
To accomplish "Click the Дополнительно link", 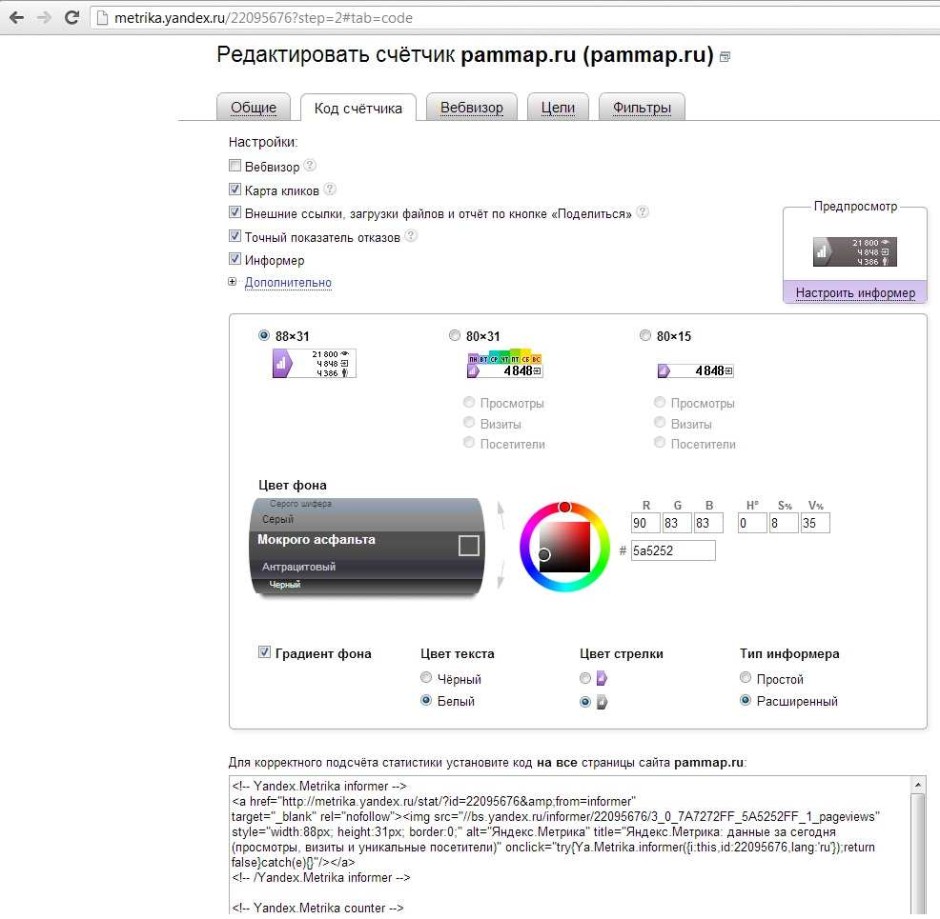I will pos(288,282).
